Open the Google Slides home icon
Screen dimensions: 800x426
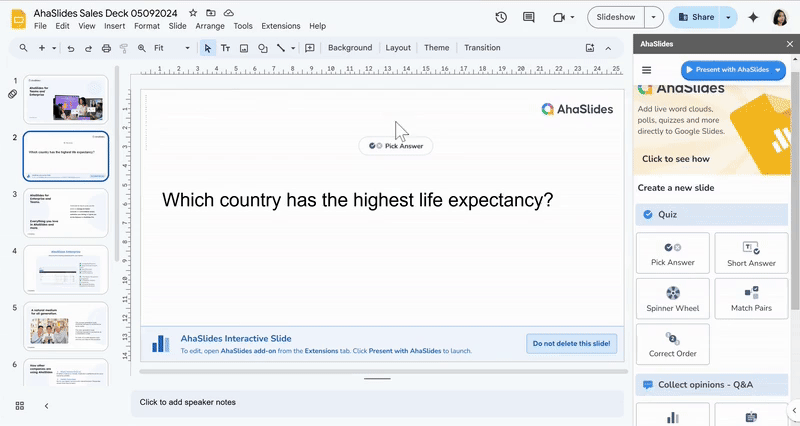18,19
